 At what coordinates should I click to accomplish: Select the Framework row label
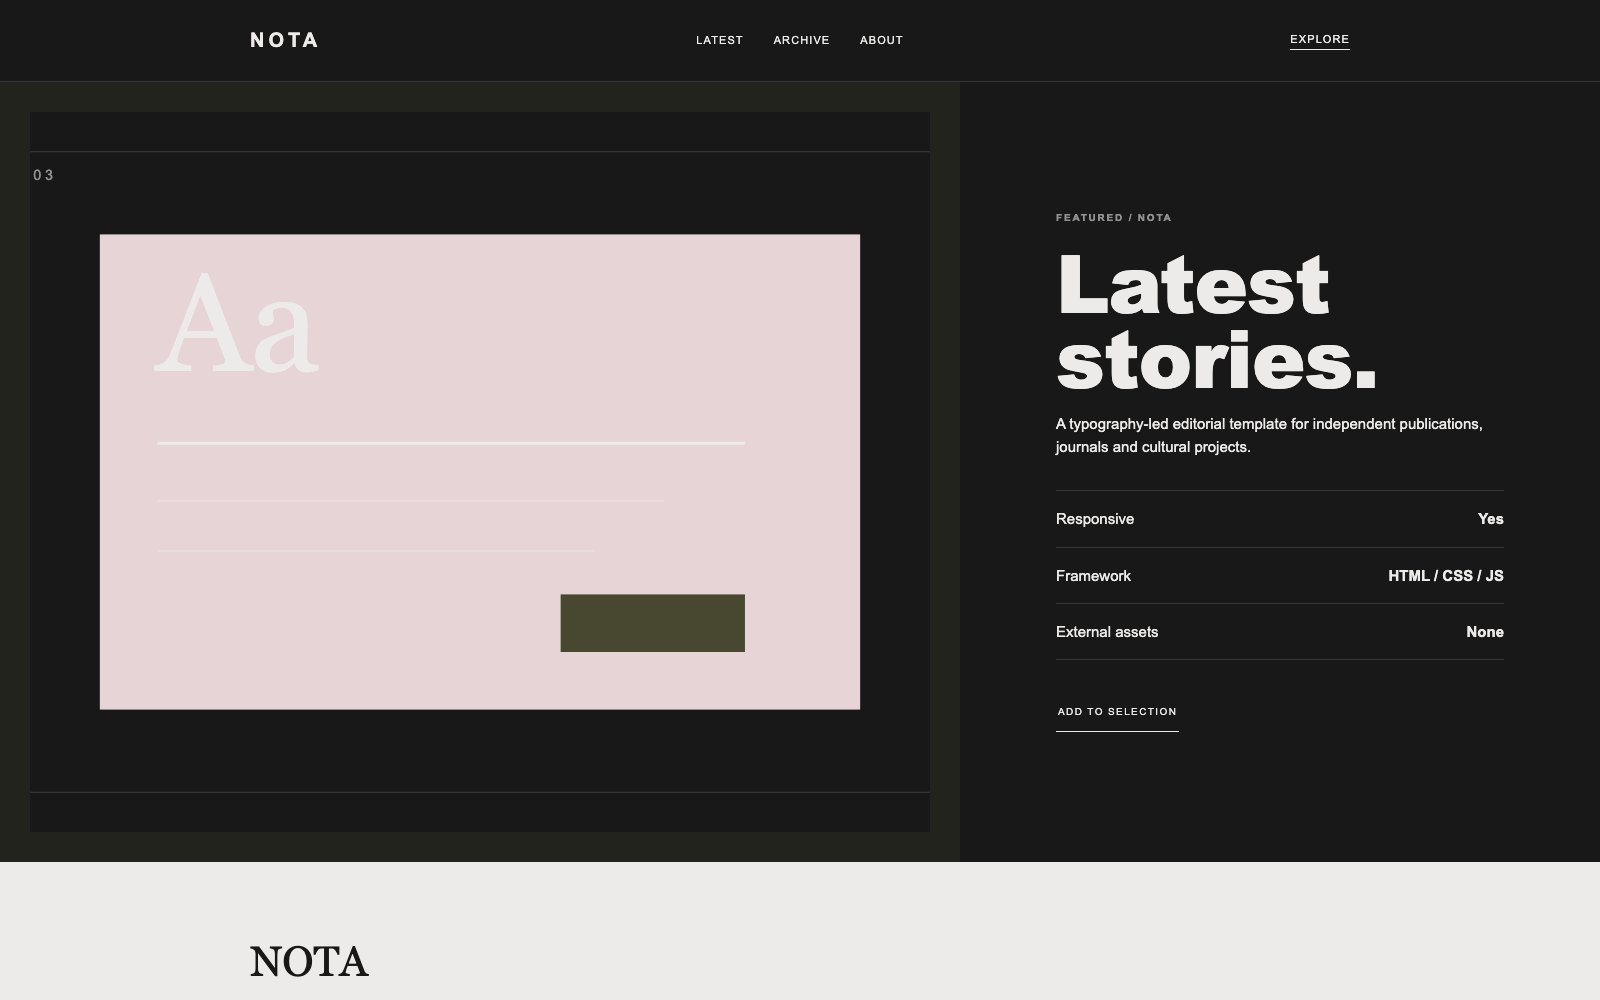pyautogui.click(x=1093, y=576)
